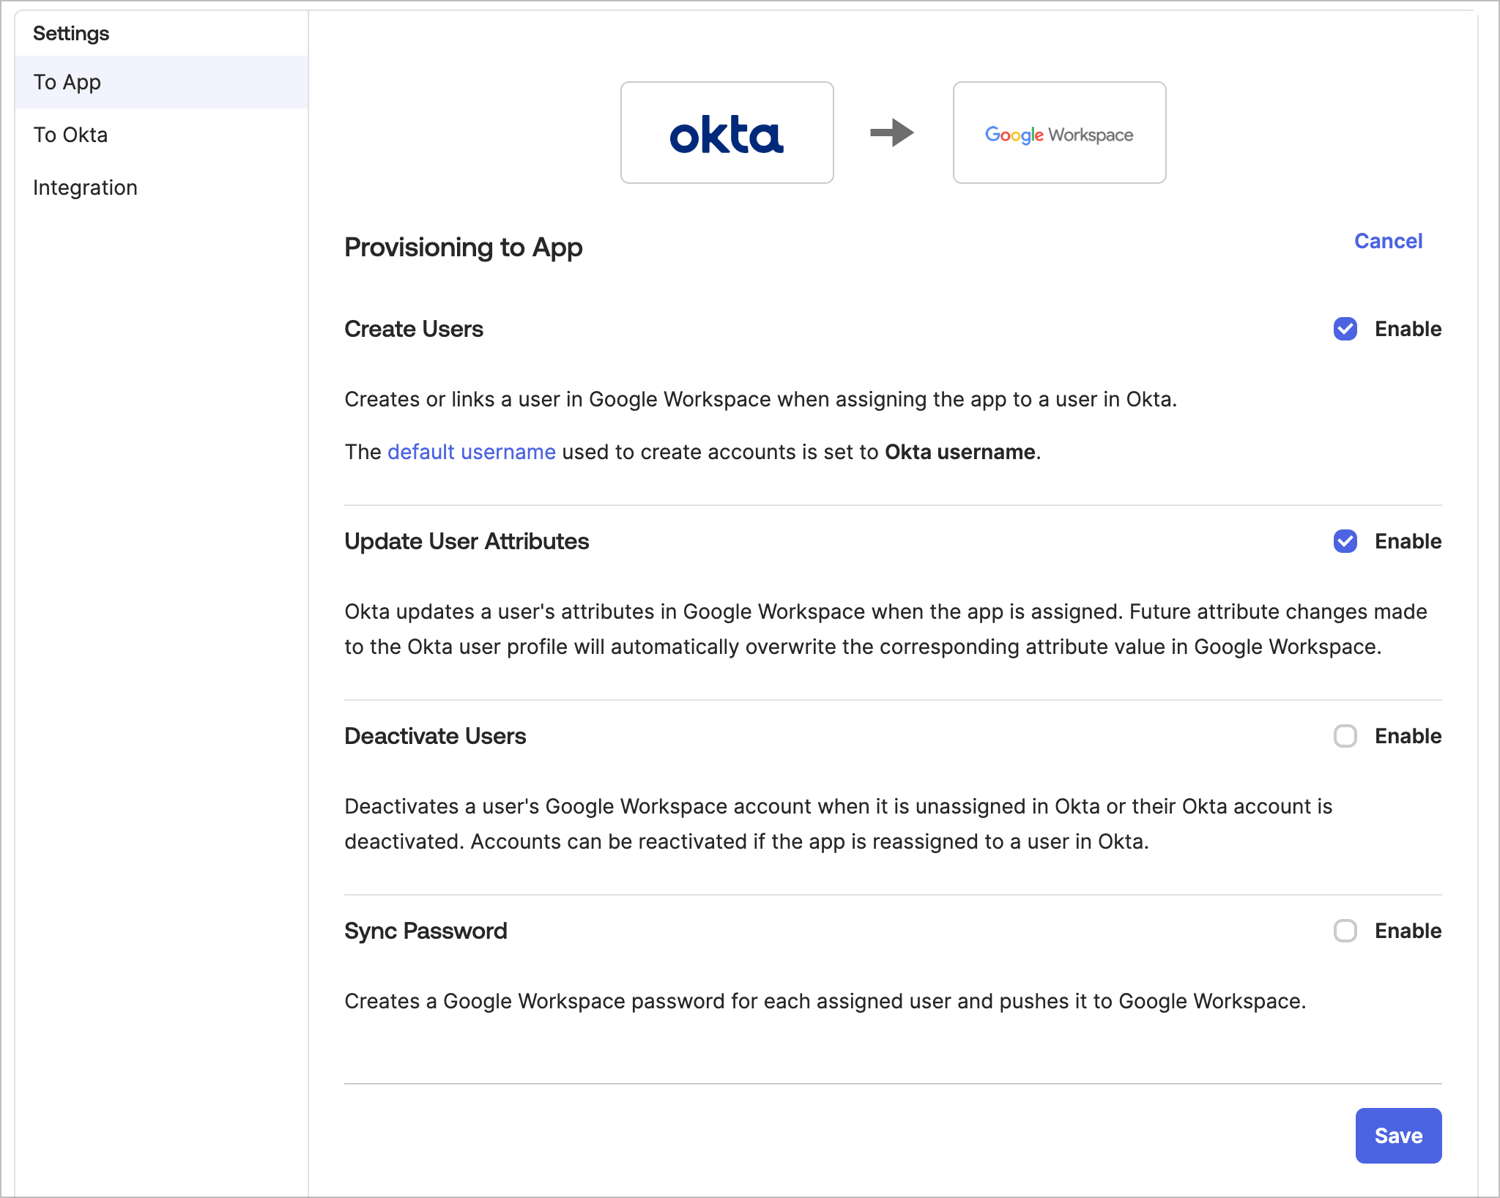Open the default username link
This screenshot has width=1500, height=1198.
[471, 452]
